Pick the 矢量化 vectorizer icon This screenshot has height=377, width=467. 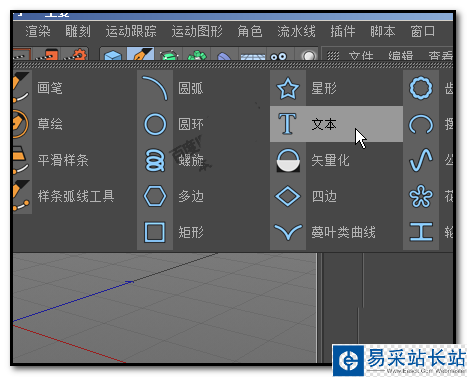(x=288, y=160)
